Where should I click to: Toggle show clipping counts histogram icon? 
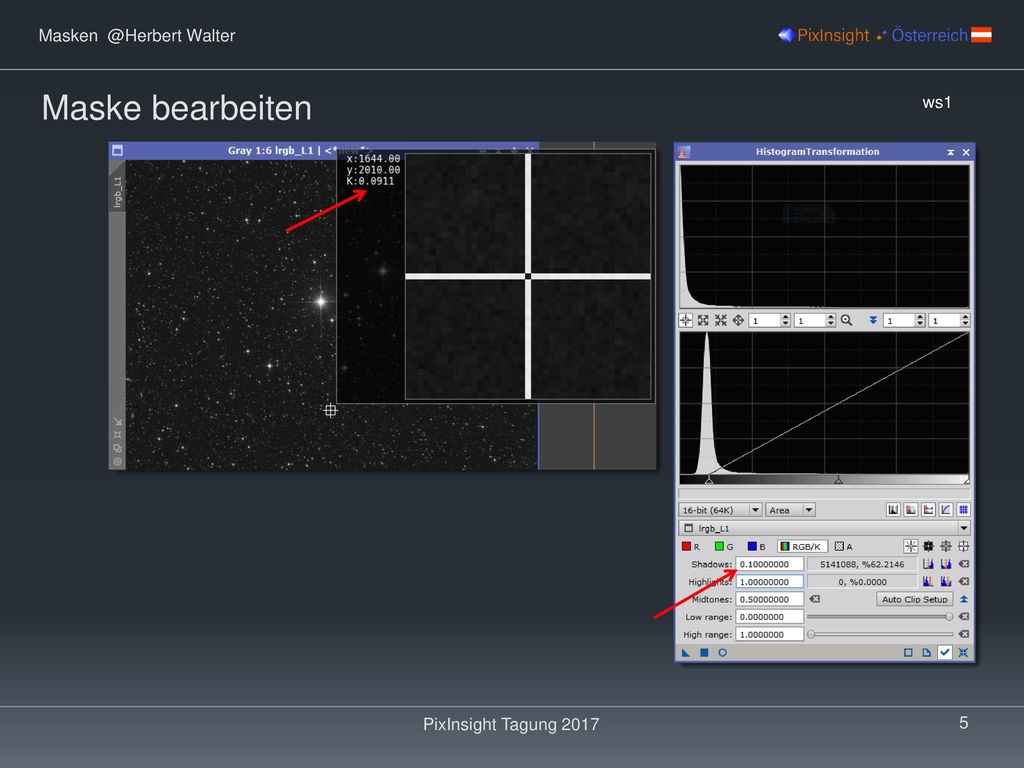[x=911, y=509]
